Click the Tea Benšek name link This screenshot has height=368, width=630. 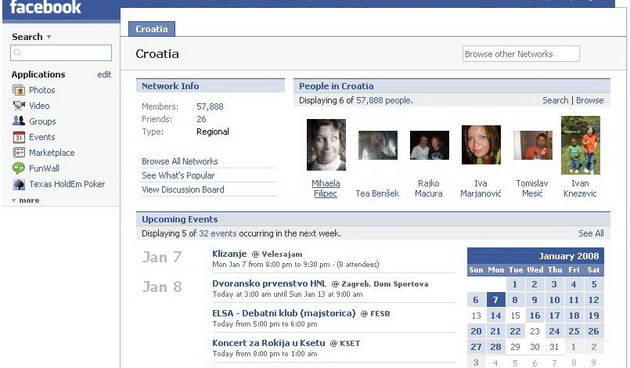[x=377, y=194]
